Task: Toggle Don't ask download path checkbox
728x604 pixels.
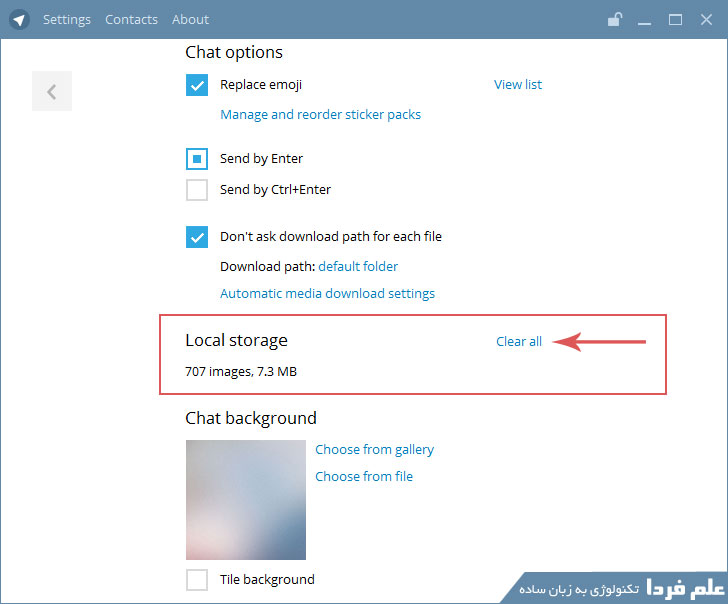Action: [197, 237]
